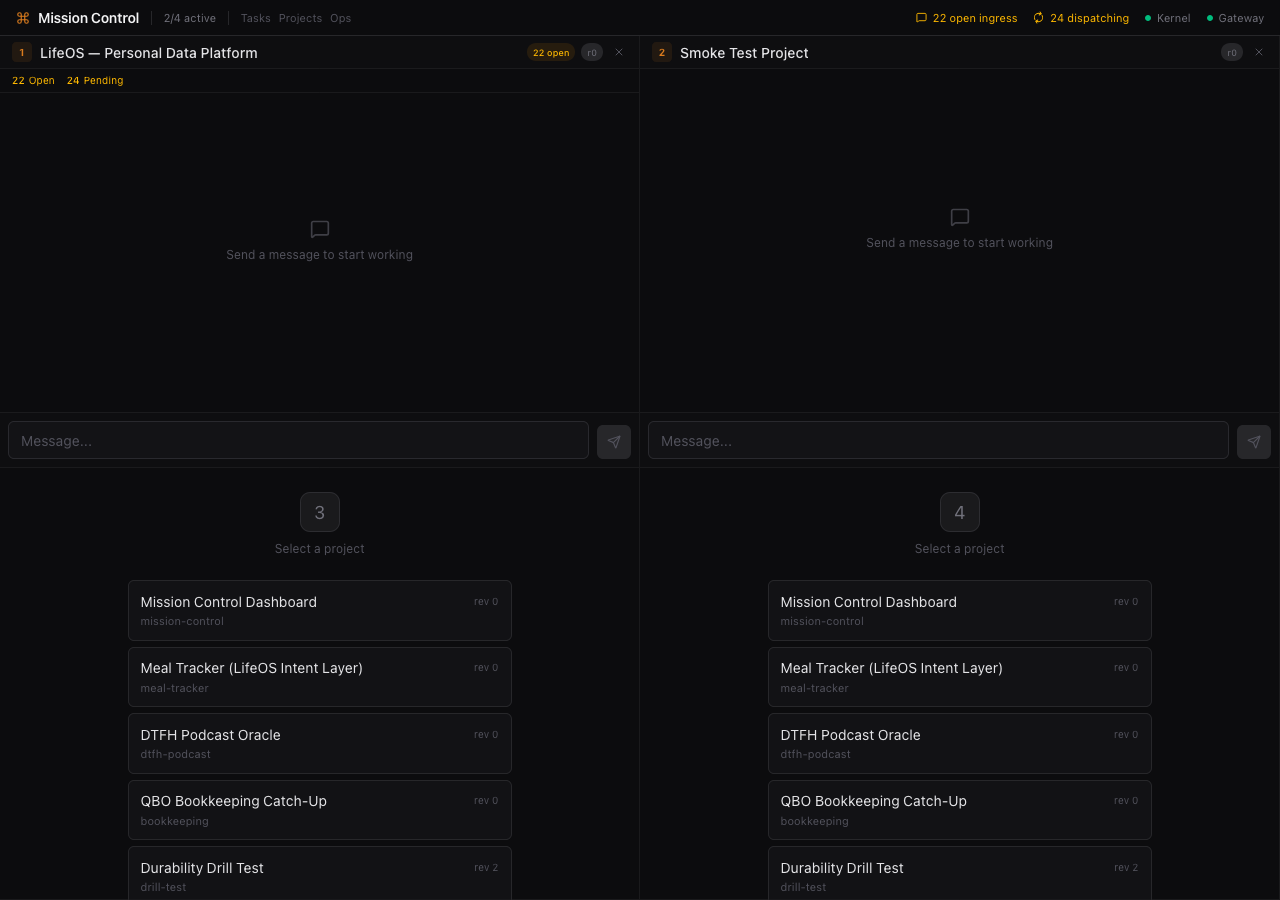
Task: Click the dispatching refresh icon
Action: coord(1038,18)
